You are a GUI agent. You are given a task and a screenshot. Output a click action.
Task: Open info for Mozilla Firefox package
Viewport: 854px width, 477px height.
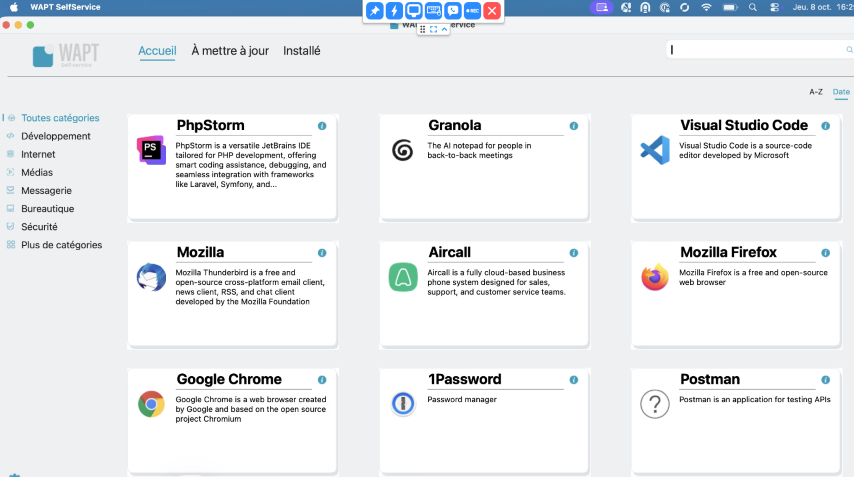point(826,253)
